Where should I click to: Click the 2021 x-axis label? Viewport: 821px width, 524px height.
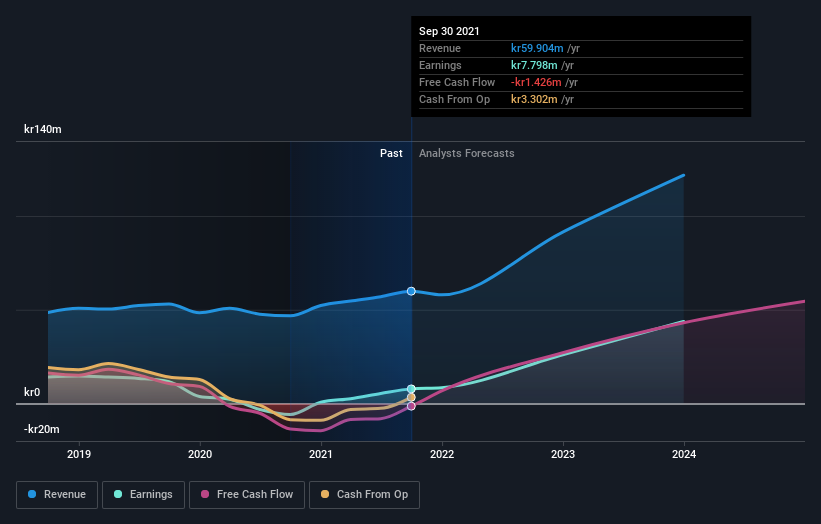[x=321, y=454]
